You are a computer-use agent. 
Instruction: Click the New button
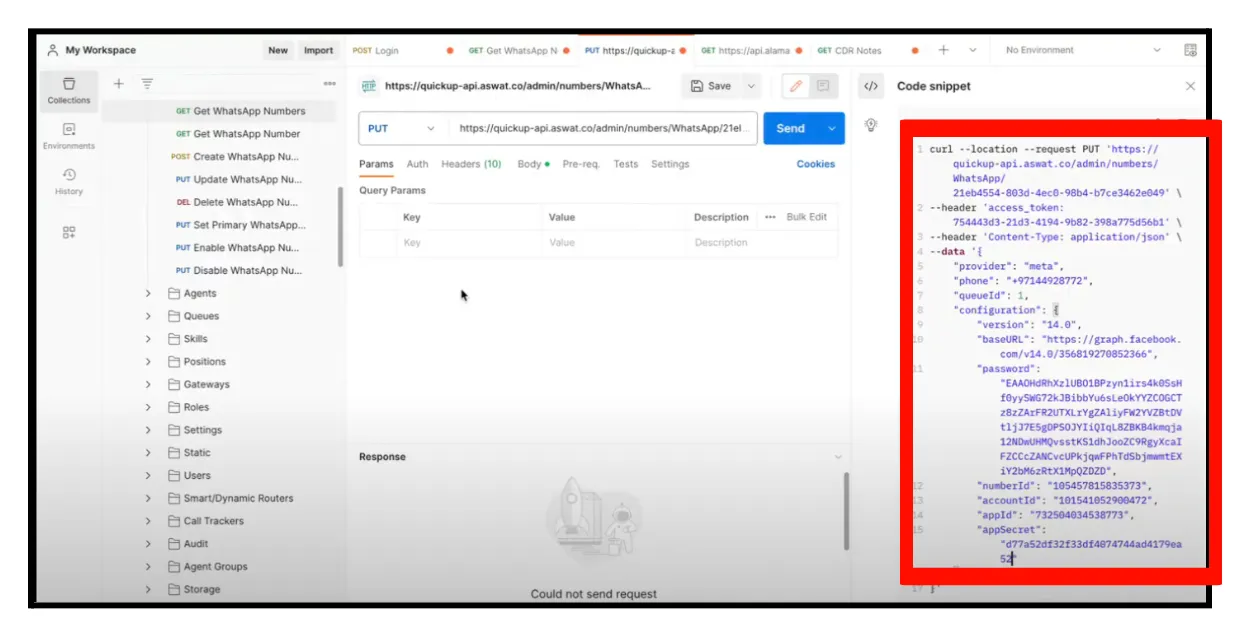click(278, 50)
